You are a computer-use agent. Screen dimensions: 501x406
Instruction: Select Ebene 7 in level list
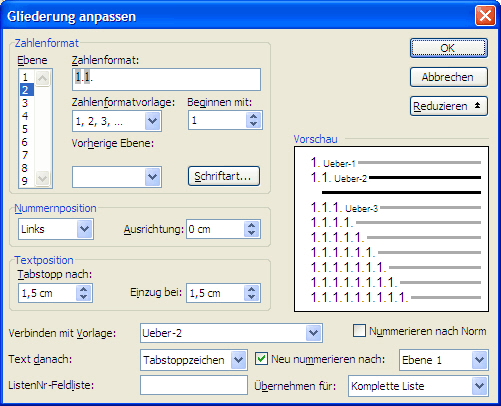pyautogui.click(x=25, y=155)
